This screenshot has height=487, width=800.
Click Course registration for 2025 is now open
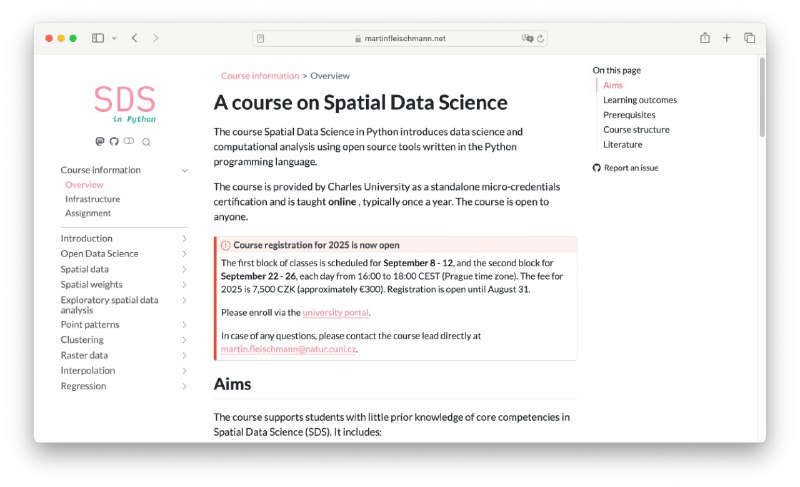[x=316, y=245]
